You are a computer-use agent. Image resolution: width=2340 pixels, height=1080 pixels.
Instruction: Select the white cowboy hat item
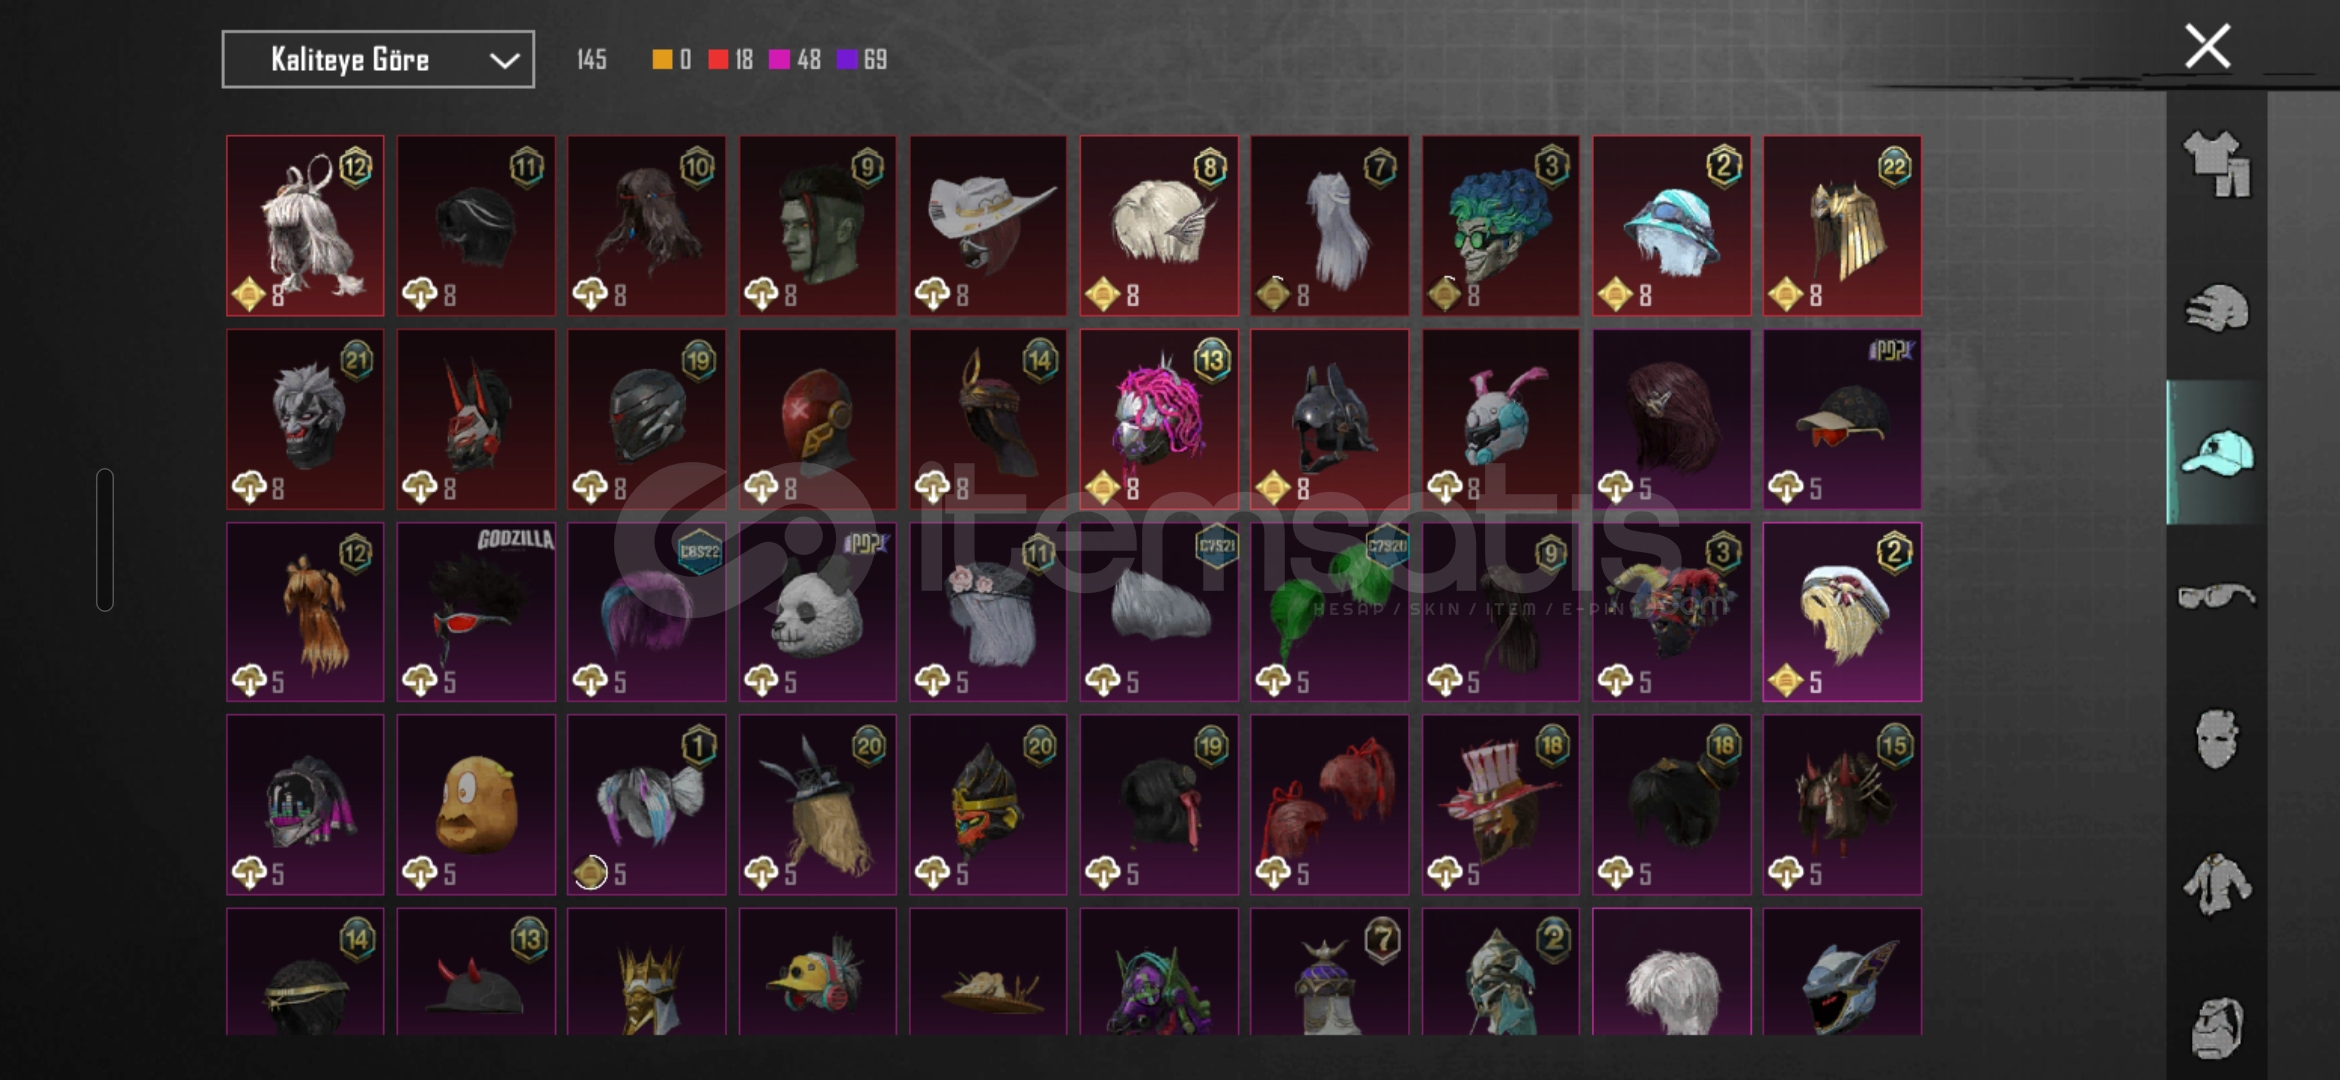click(x=988, y=226)
